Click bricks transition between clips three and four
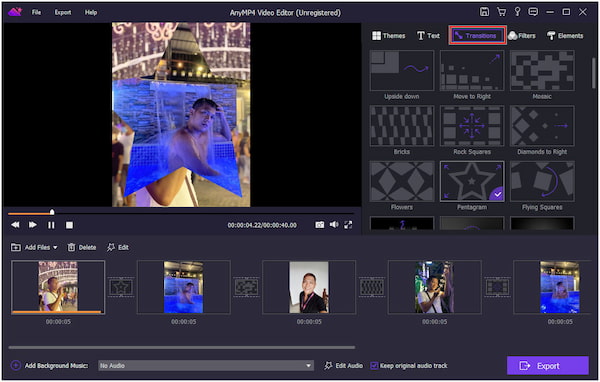The height and width of the screenshot is (382, 600). [372, 287]
